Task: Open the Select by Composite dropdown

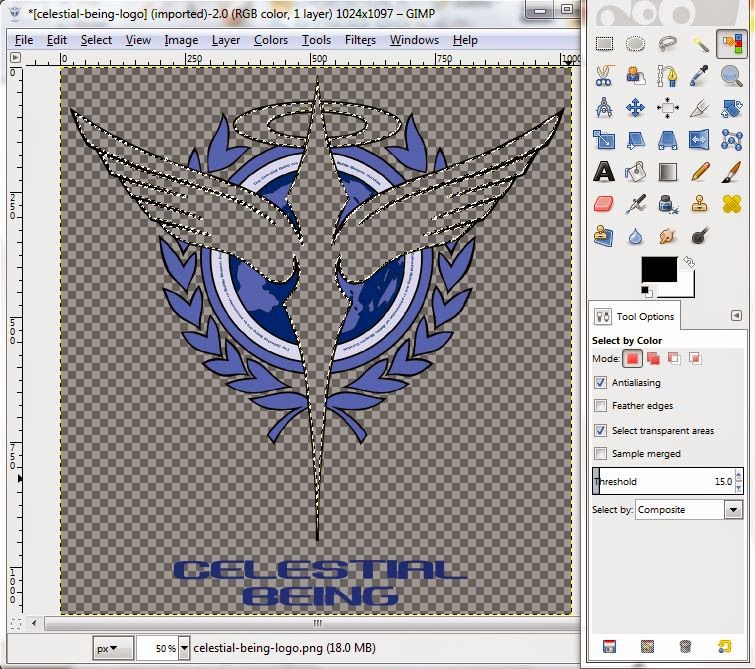Action: point(690,510)
